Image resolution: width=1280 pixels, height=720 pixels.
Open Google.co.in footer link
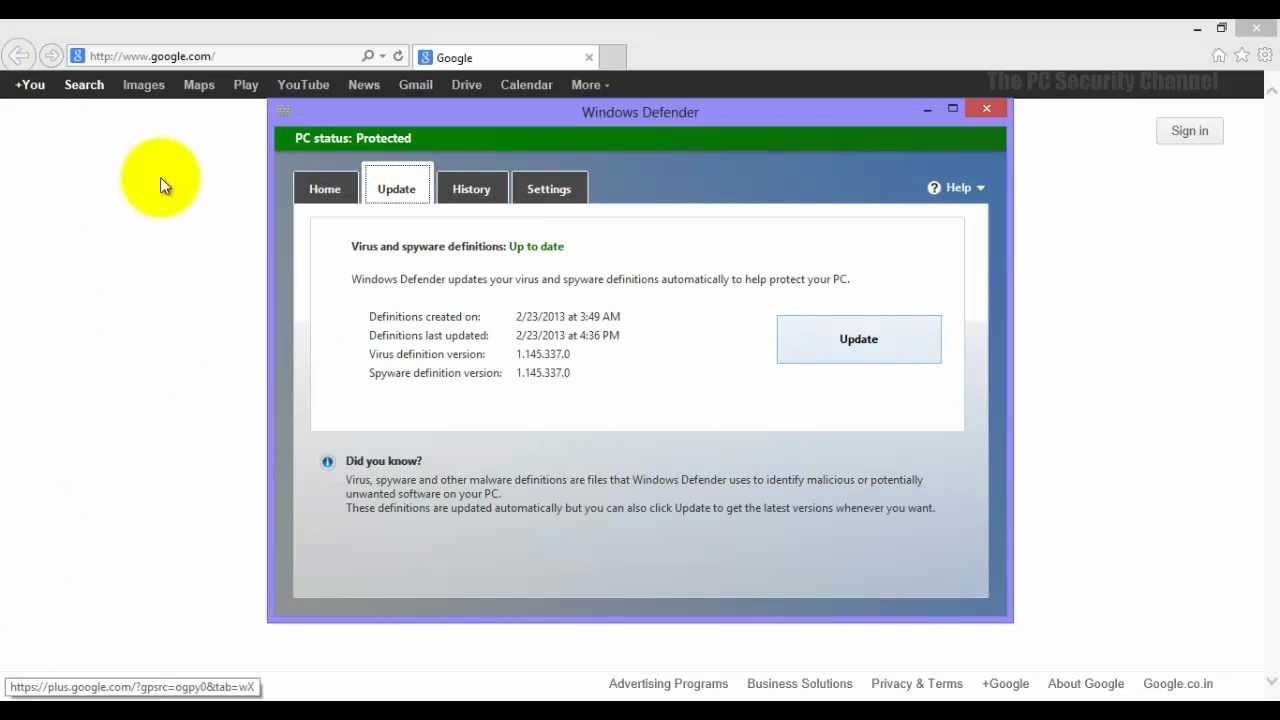tap(1178, 684)
